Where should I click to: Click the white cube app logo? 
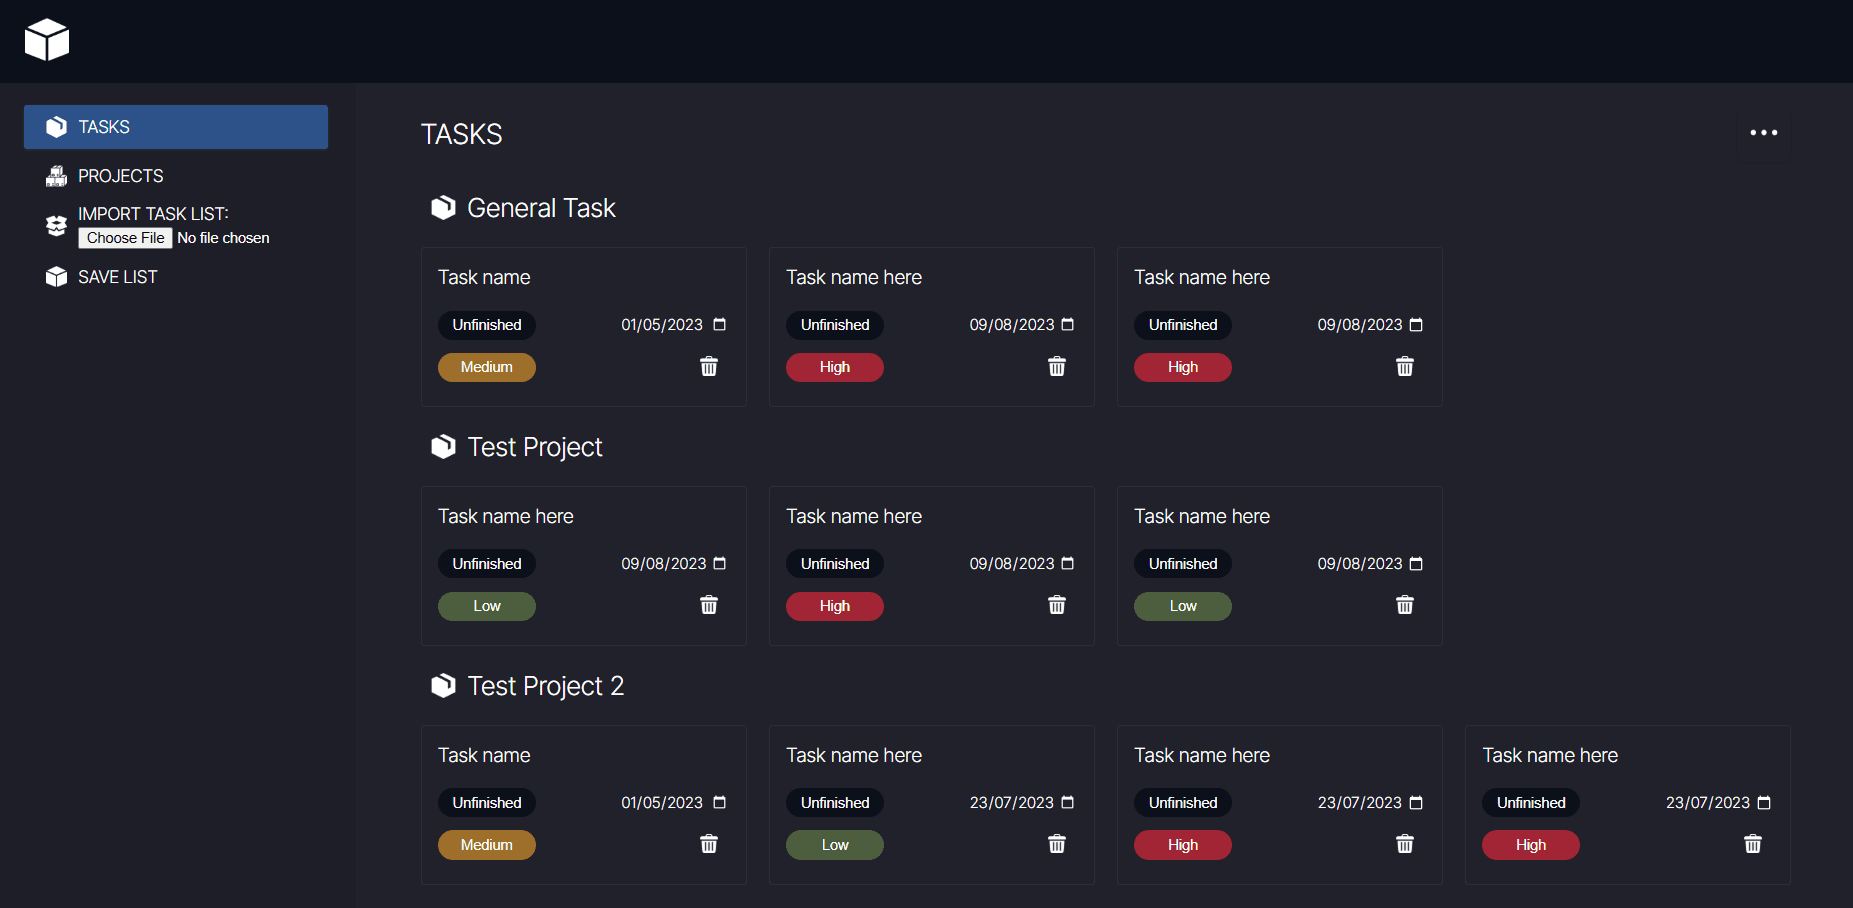pos(47,40)
